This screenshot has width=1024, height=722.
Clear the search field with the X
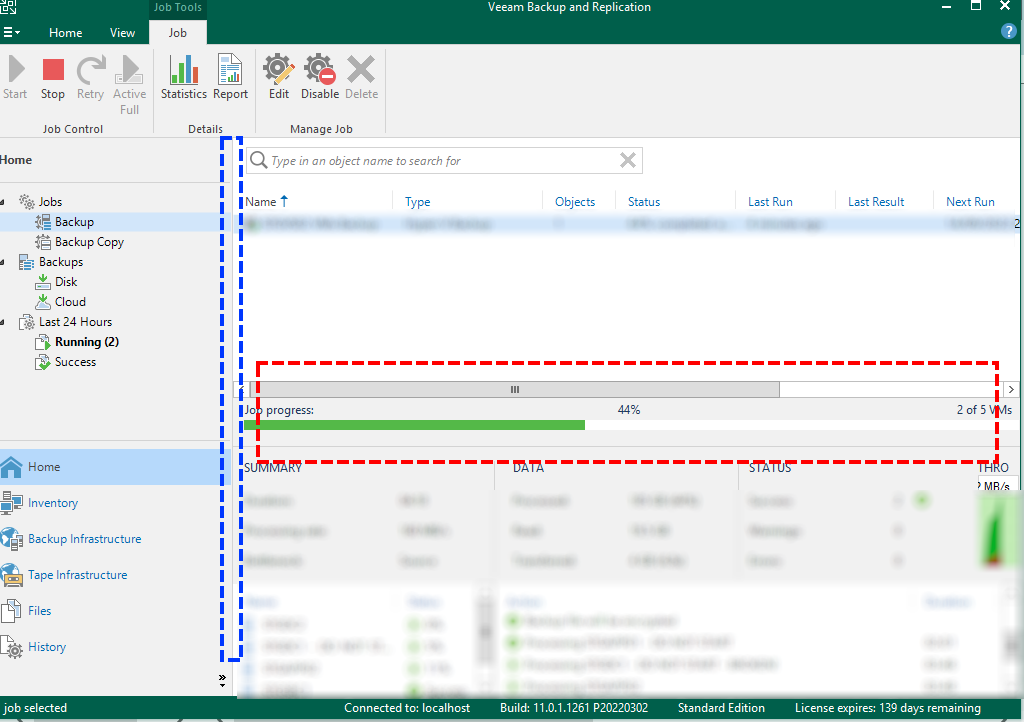[x=628, y=161]
